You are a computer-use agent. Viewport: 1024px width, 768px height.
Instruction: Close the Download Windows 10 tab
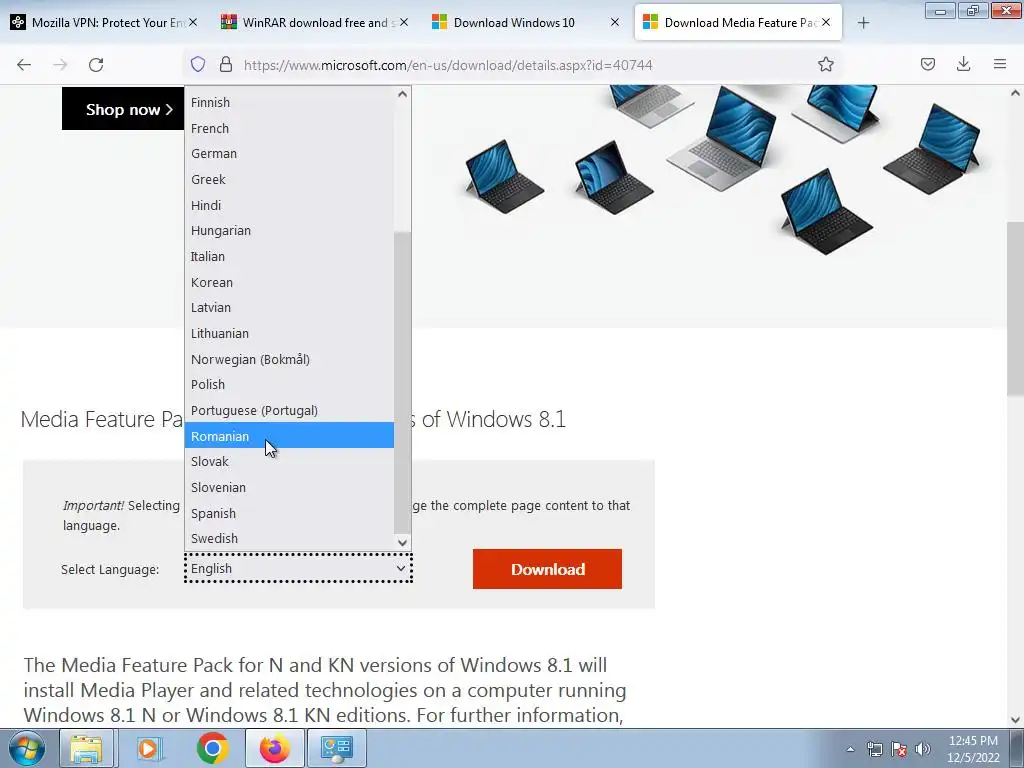(615, 22)
